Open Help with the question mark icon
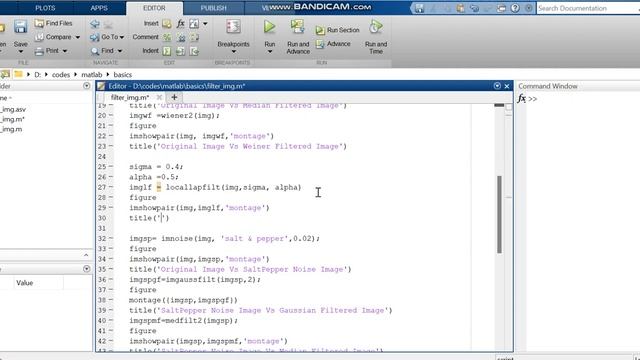 (515, 8)
